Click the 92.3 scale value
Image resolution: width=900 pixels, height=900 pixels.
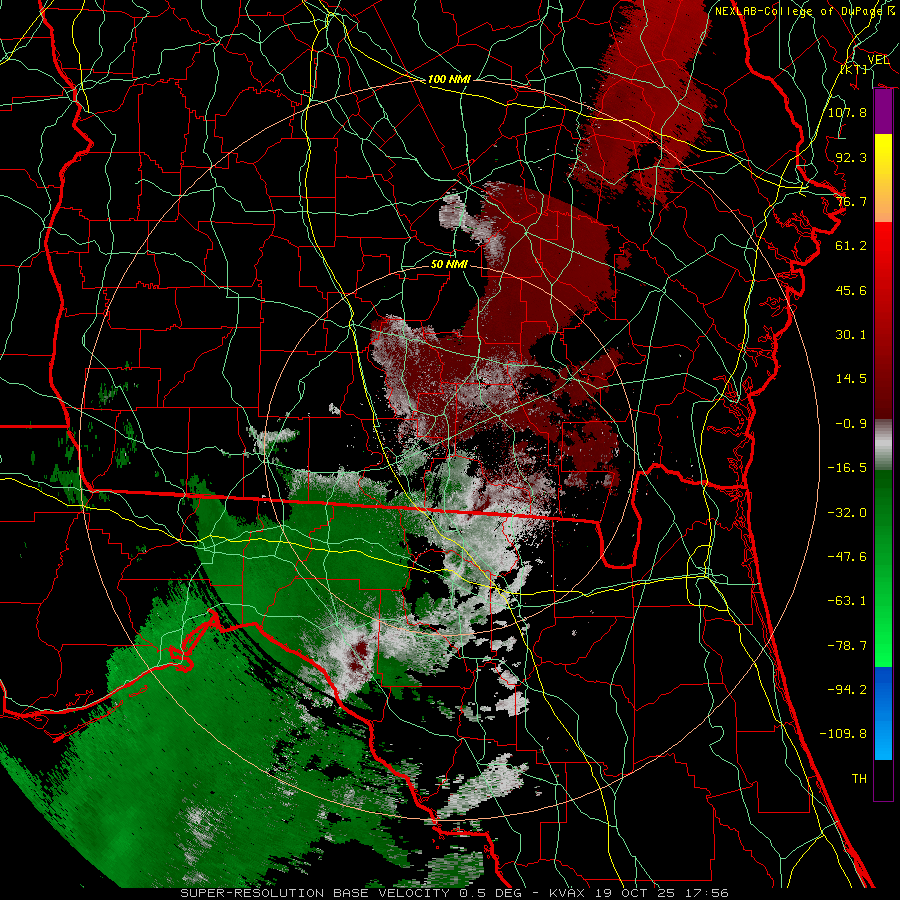851,157
